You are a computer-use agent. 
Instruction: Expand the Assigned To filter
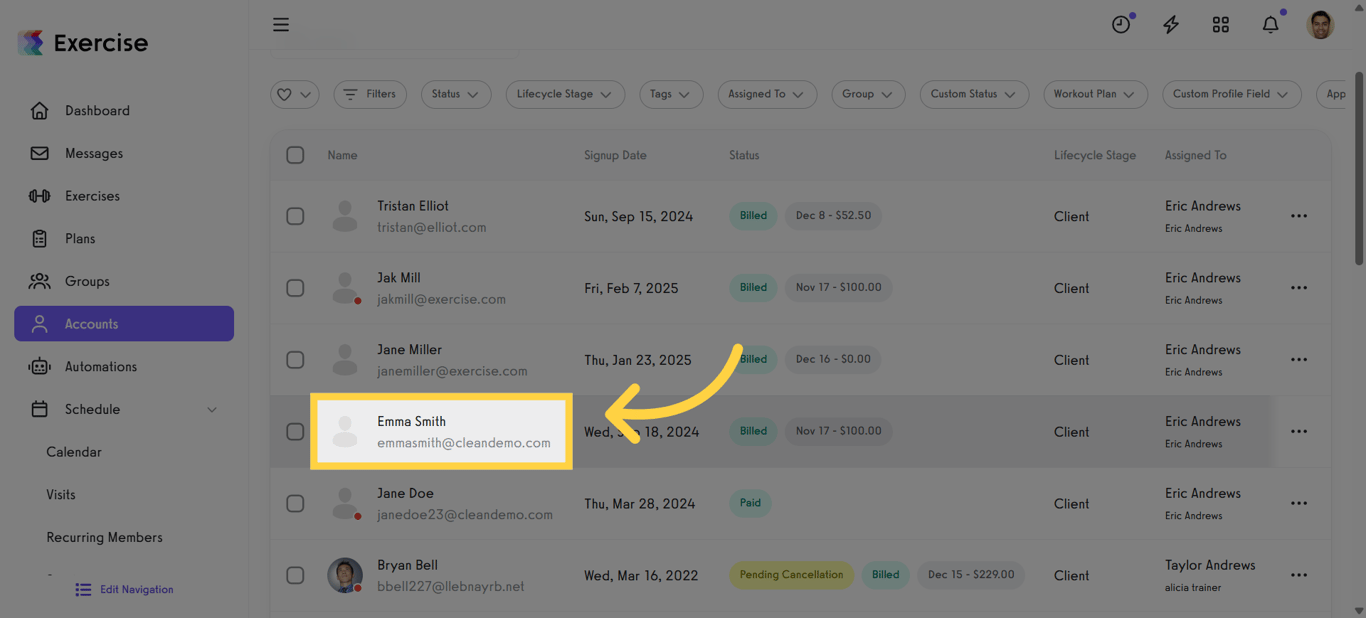coord(767,94)
